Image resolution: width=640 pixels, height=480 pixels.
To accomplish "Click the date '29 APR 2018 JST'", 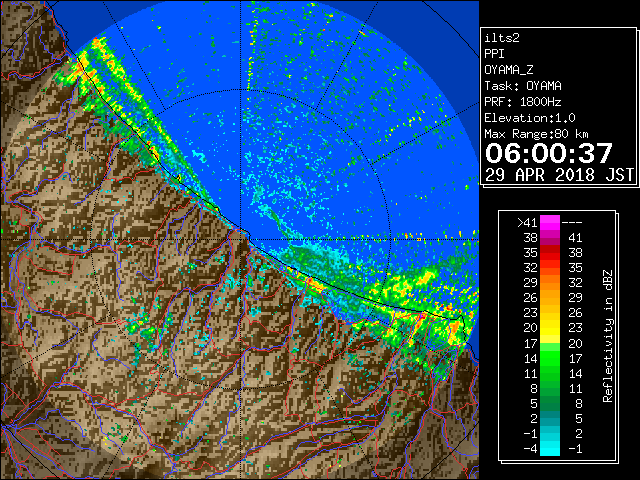I will [x=560, y=175].
